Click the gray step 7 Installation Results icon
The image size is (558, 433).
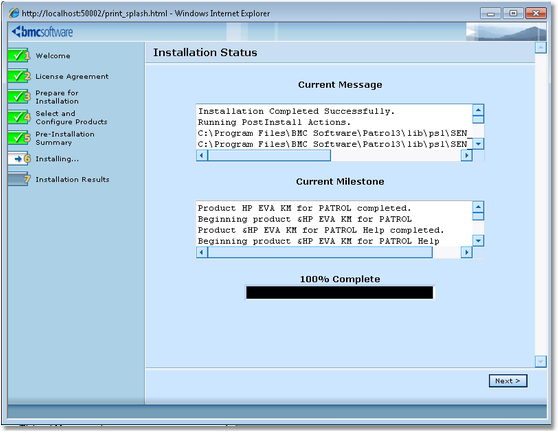point(19,179)
